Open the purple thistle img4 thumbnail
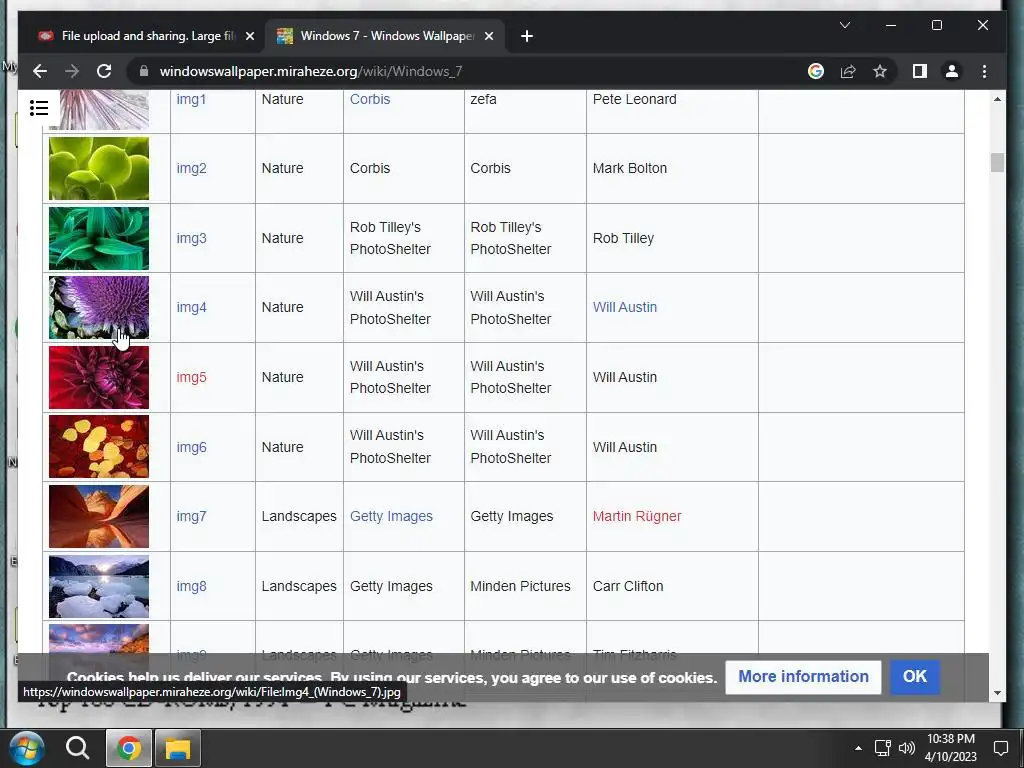1024x768 pixels. tap(99, 308)
